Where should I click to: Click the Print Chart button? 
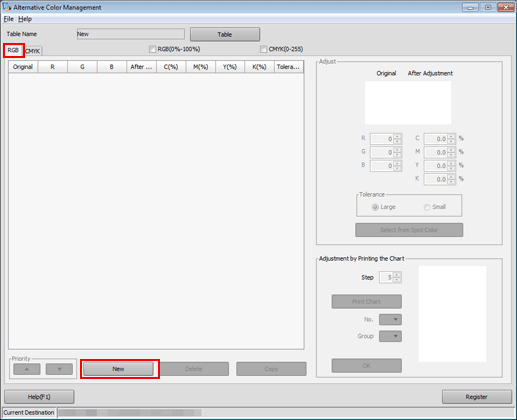[366, 301]
